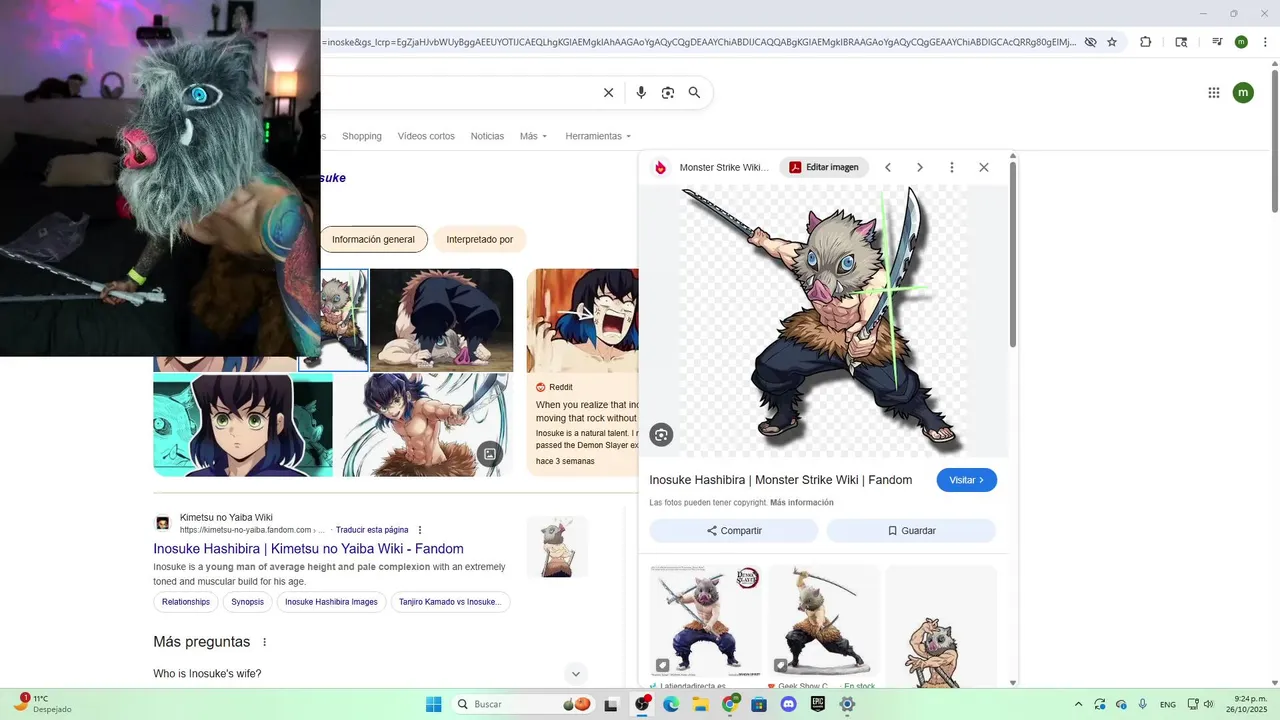1280x720 pixels.
Task: Open the three-dot menu beside Traducir esta página
Action: [420, 530]
